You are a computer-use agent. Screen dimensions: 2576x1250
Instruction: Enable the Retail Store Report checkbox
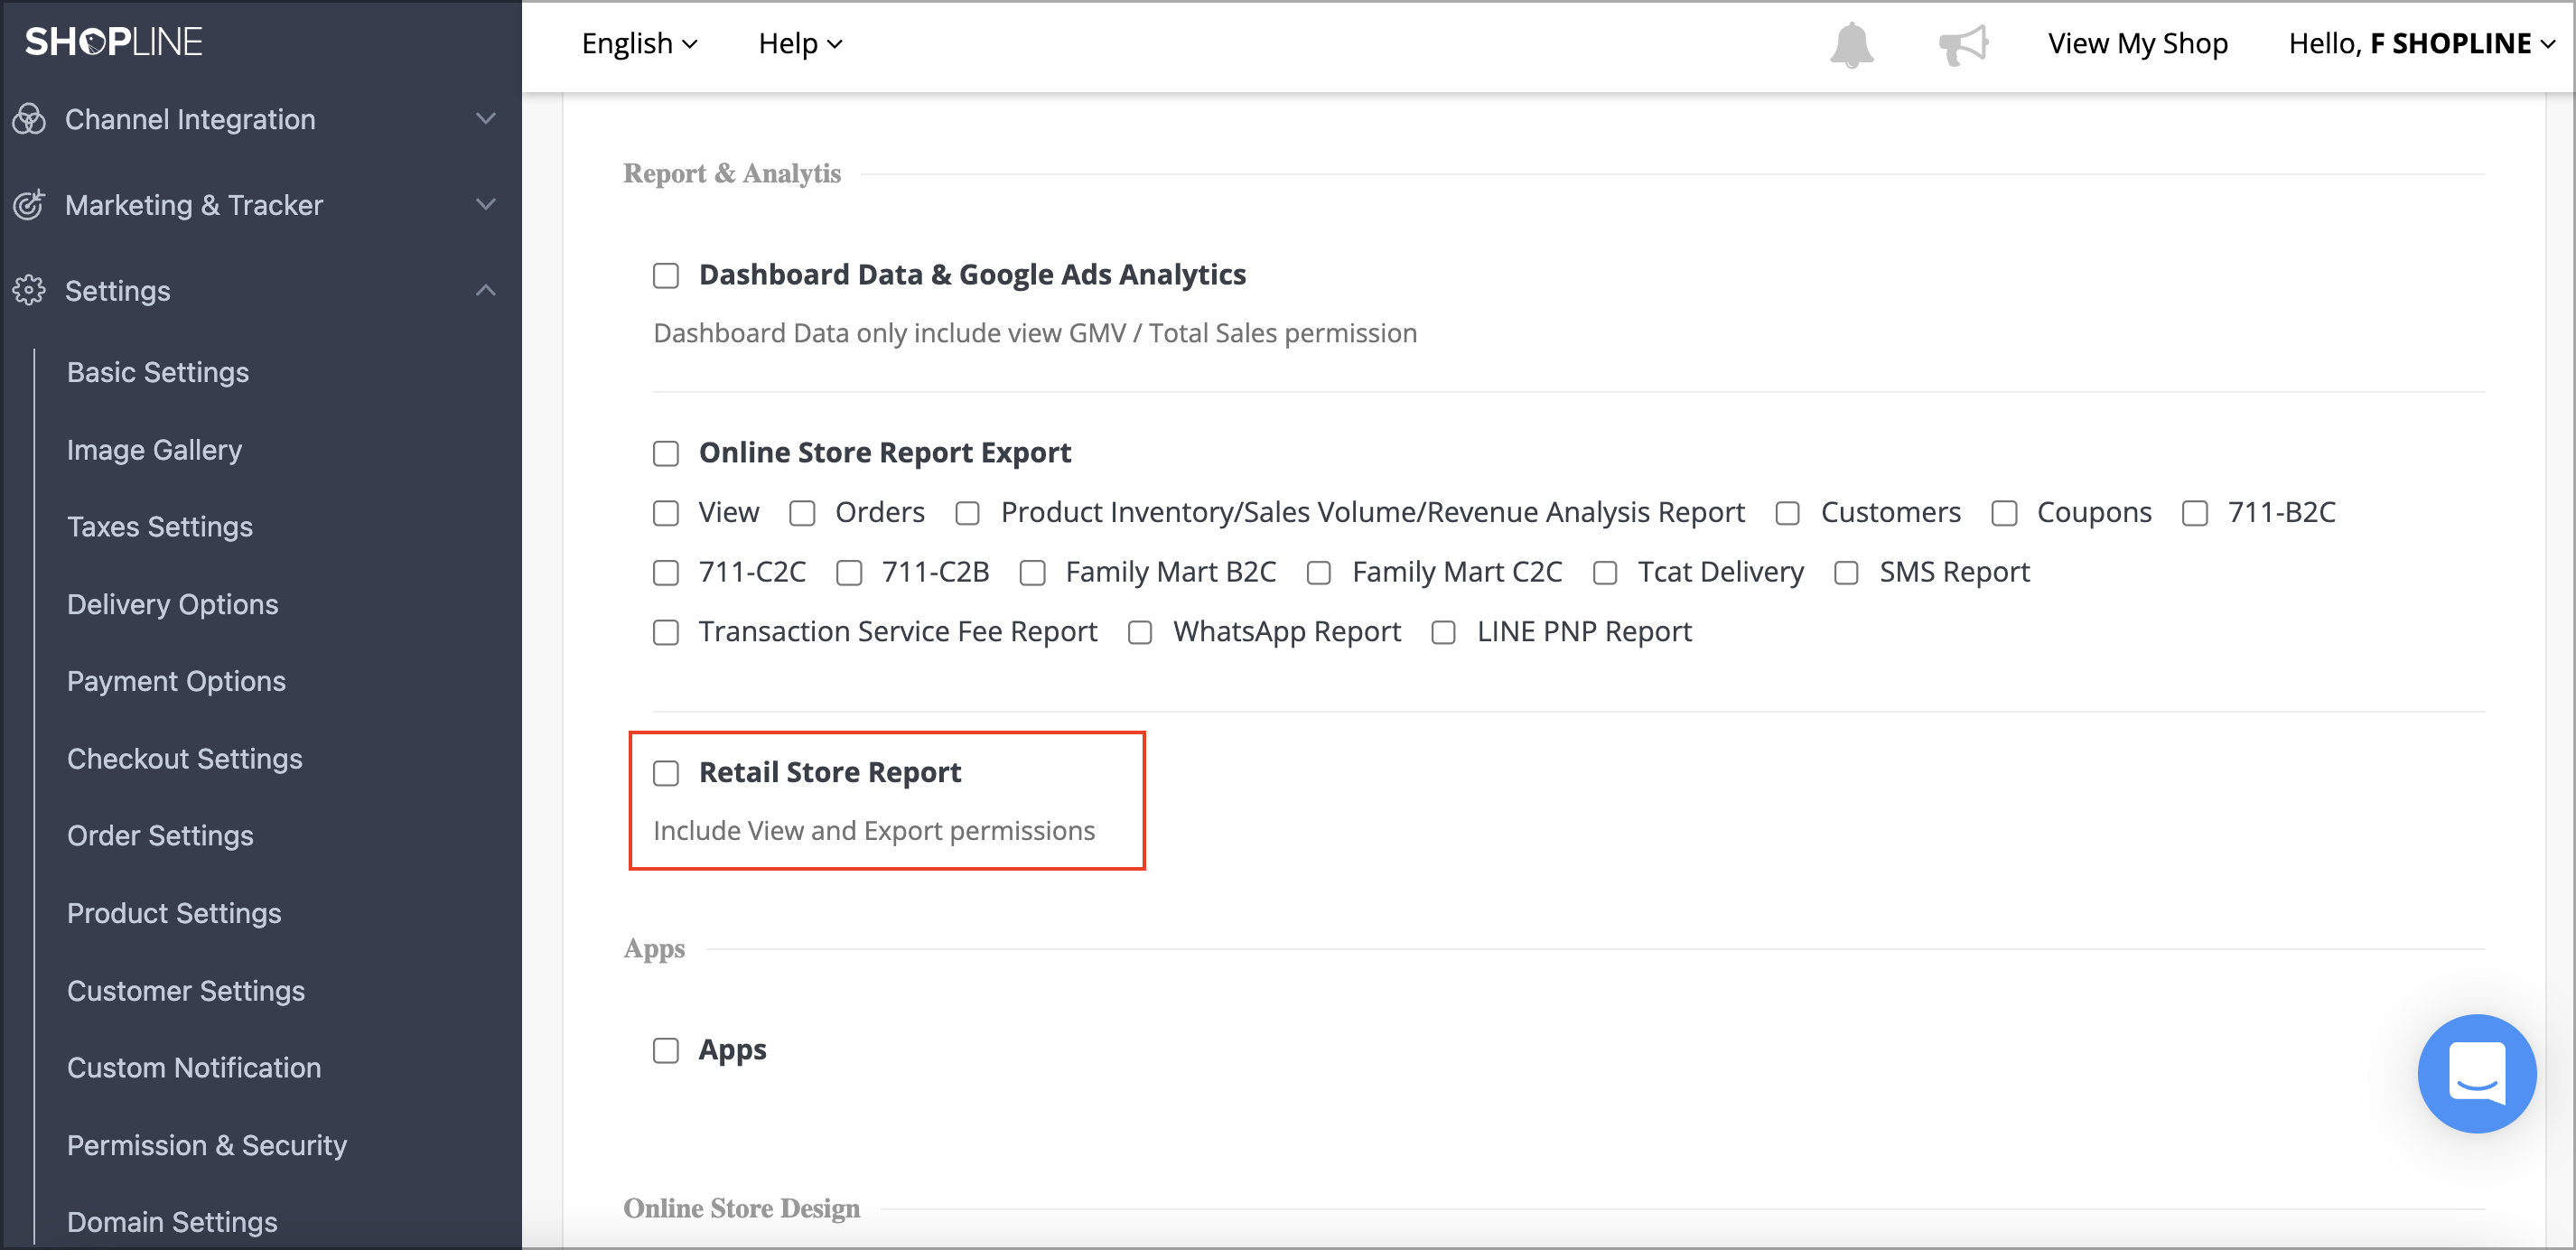tap(666, 773)
